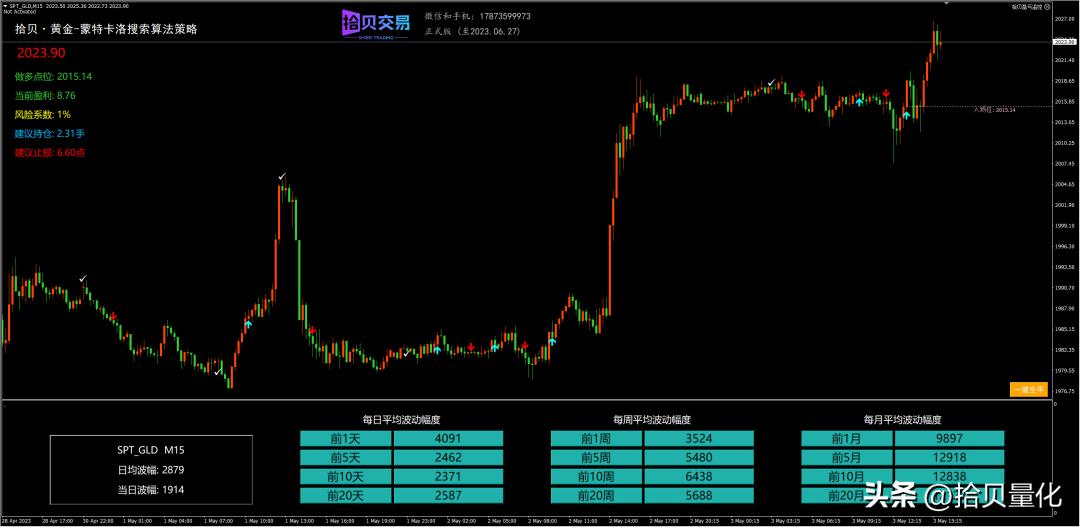
Task: Click the 前20周 cell
Action: tap(596, 495)
